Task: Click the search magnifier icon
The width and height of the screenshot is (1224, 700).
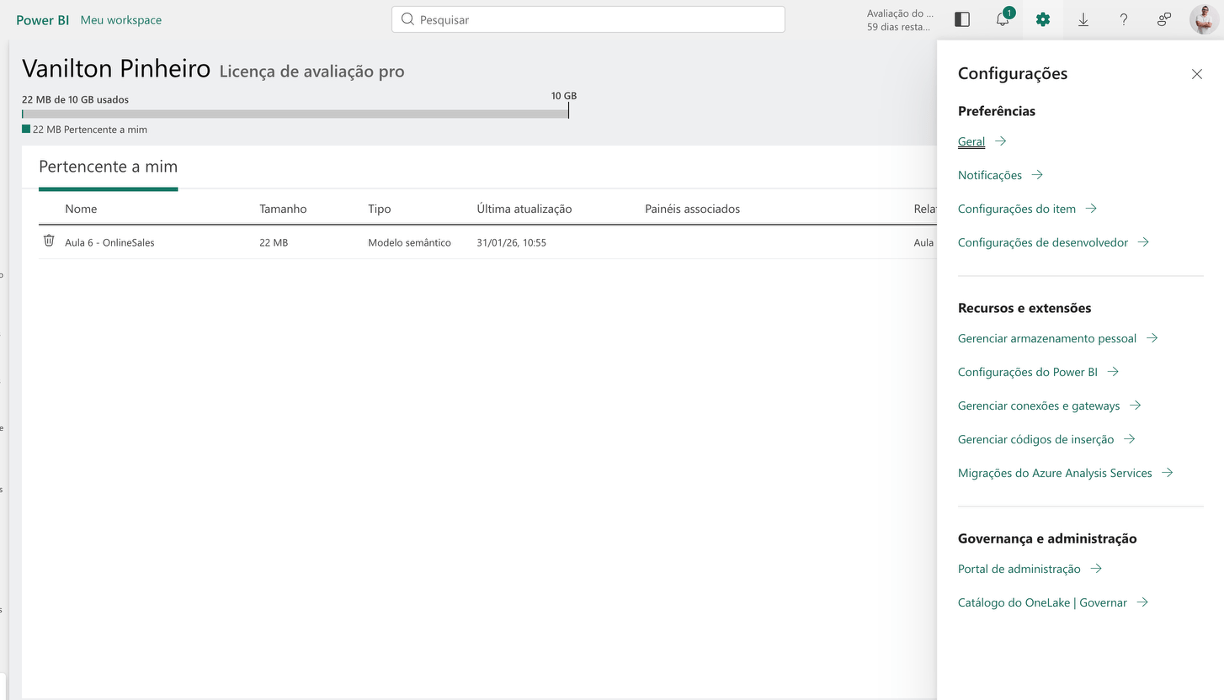Action: (407, 19)
